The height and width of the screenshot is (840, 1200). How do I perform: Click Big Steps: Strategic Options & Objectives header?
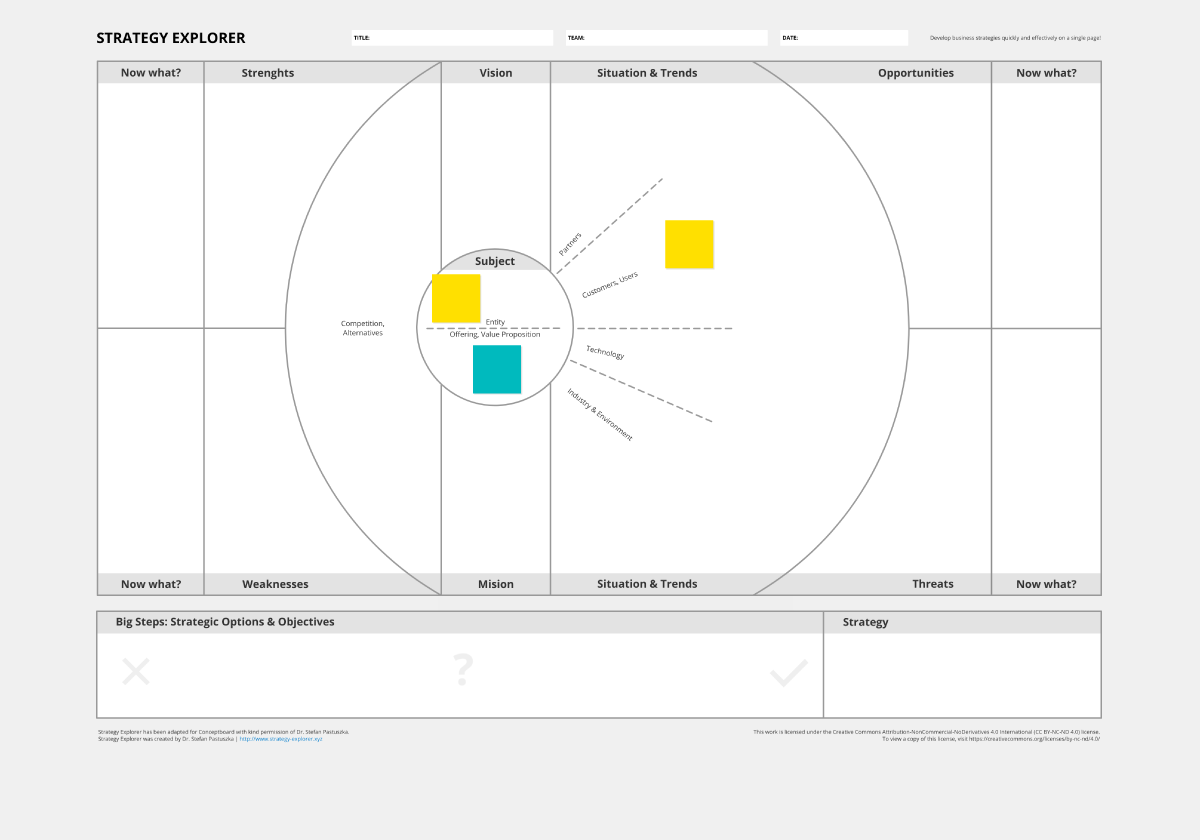[x=225, y=622]
